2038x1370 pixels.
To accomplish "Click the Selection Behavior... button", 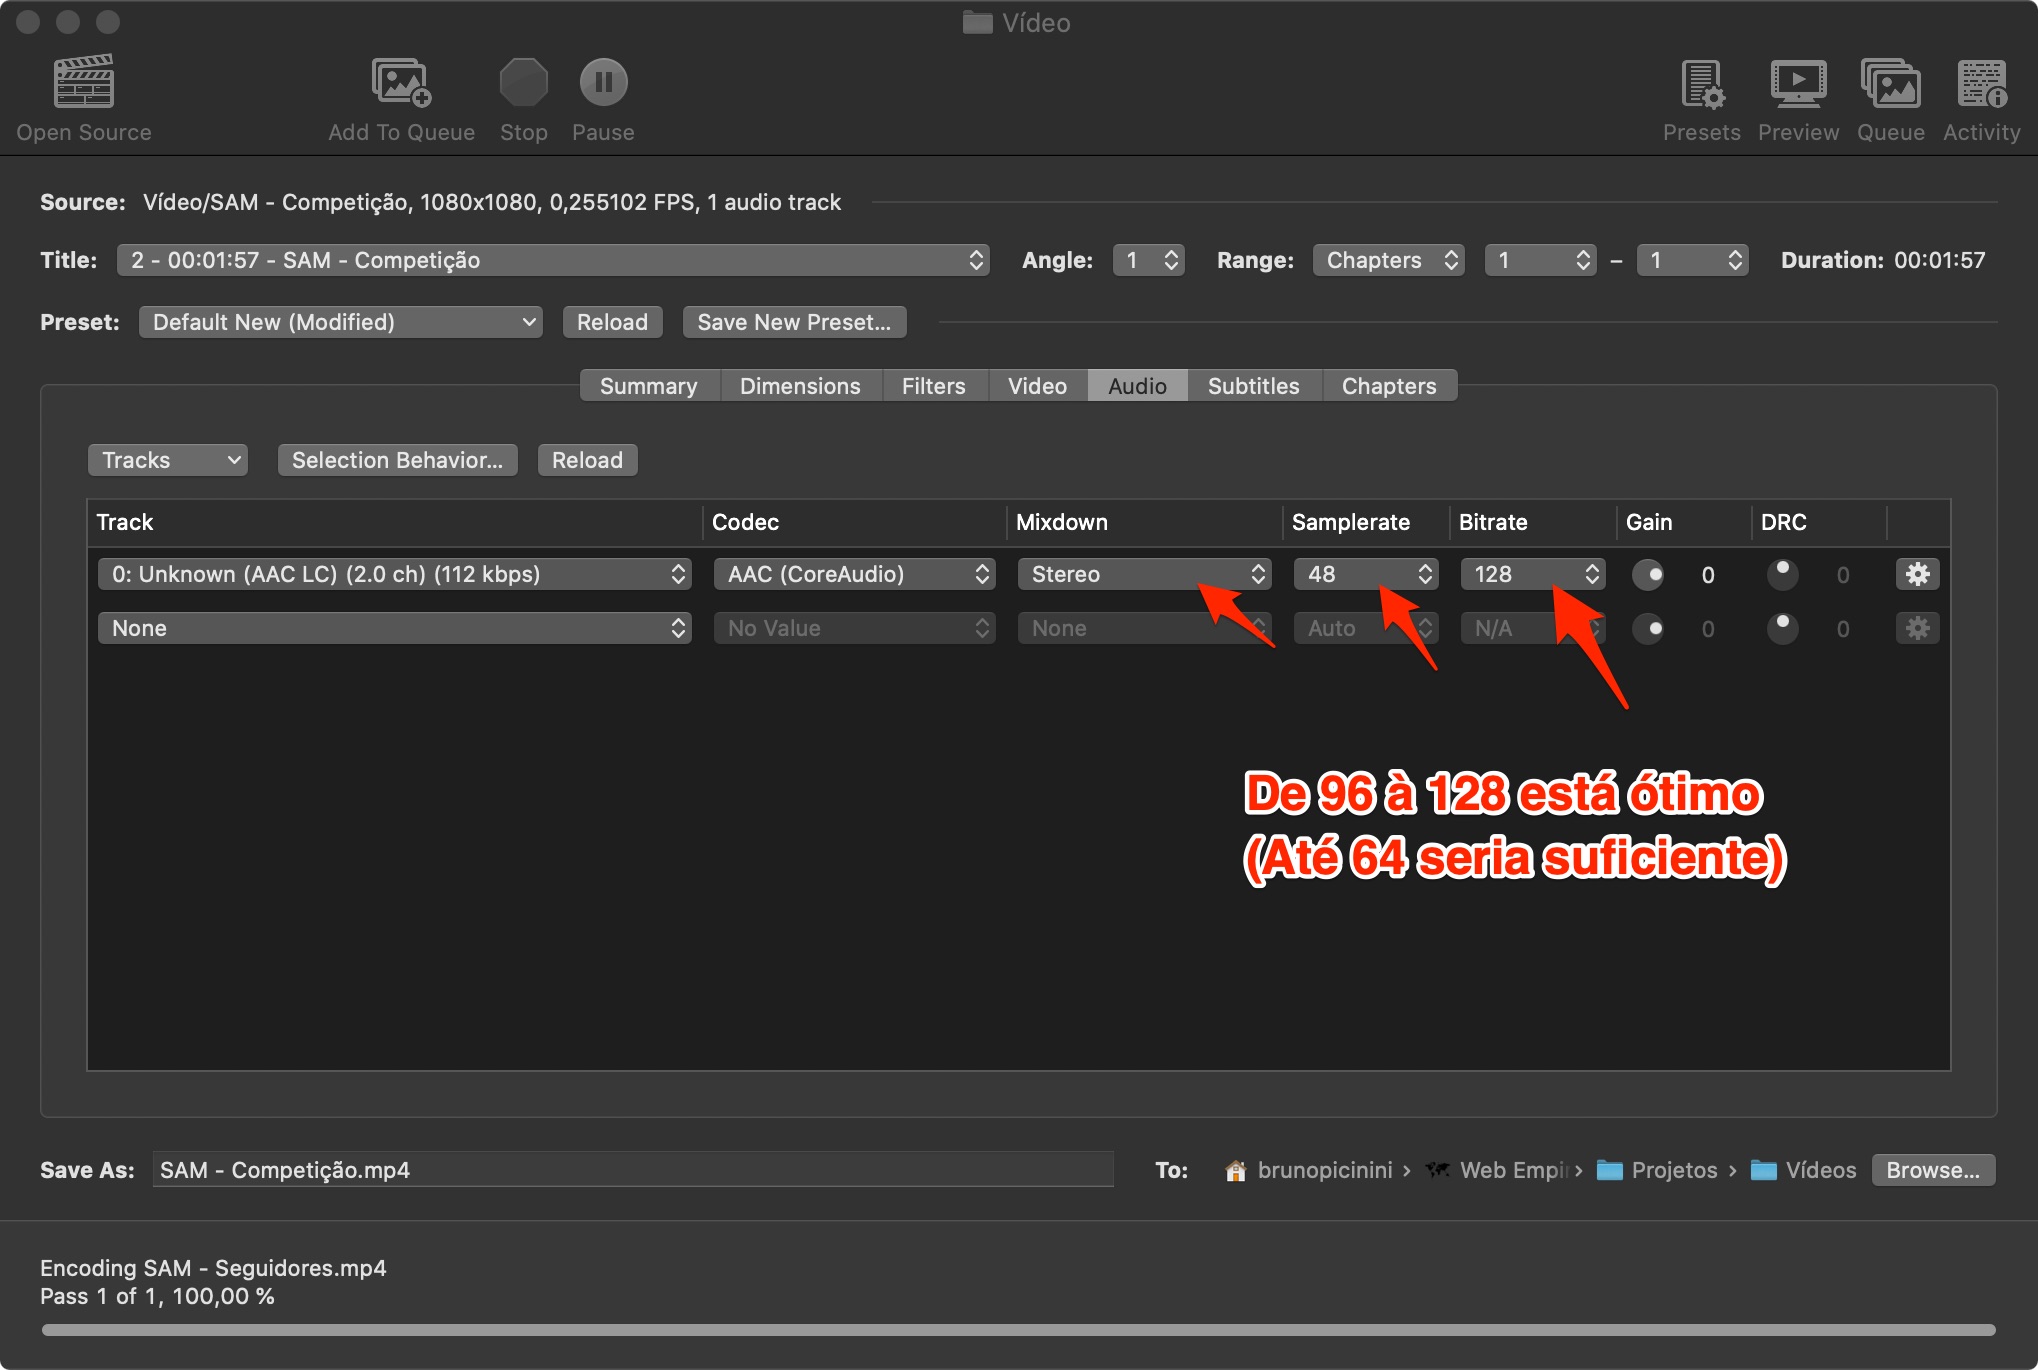I will tap(397, 460).
